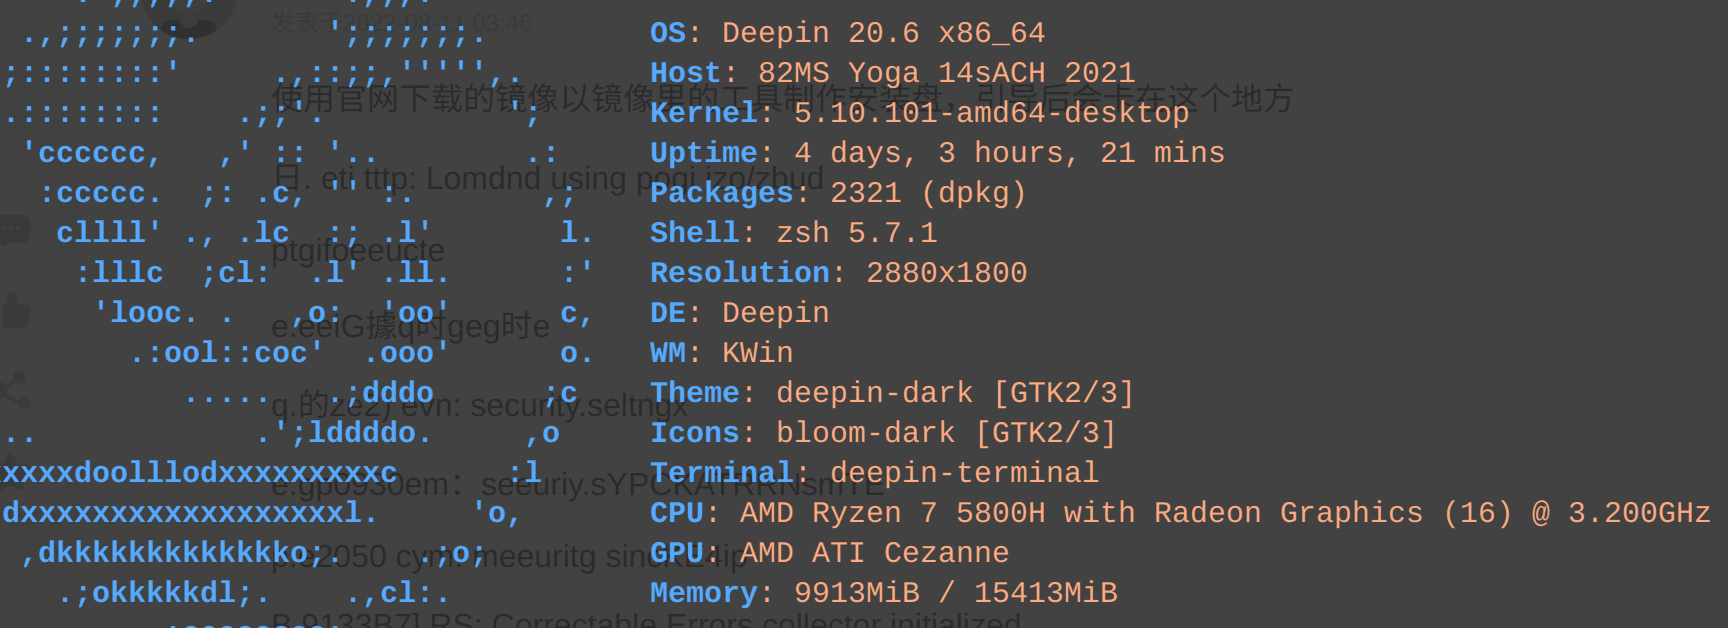1728x628 pixels.
Task: Click the Theme: deepin-dark line
Action: 892,393
